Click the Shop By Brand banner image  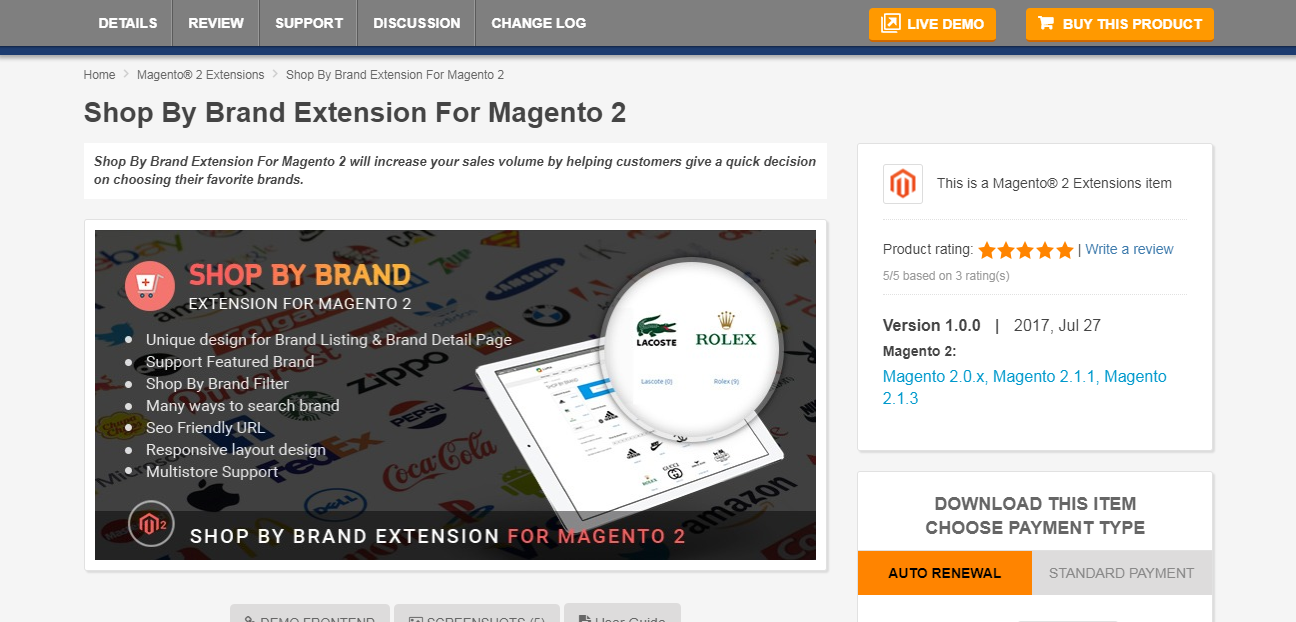click(x=455, y=395)
